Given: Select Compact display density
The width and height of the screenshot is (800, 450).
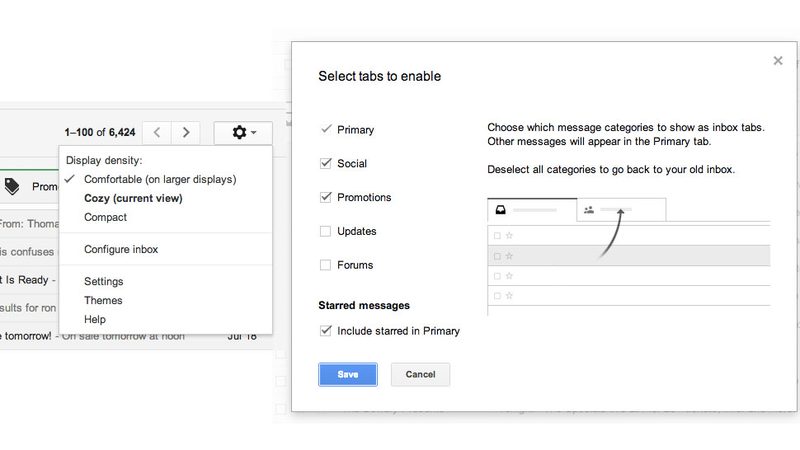Looking at the screenshot, I should [x=105, y=217].
